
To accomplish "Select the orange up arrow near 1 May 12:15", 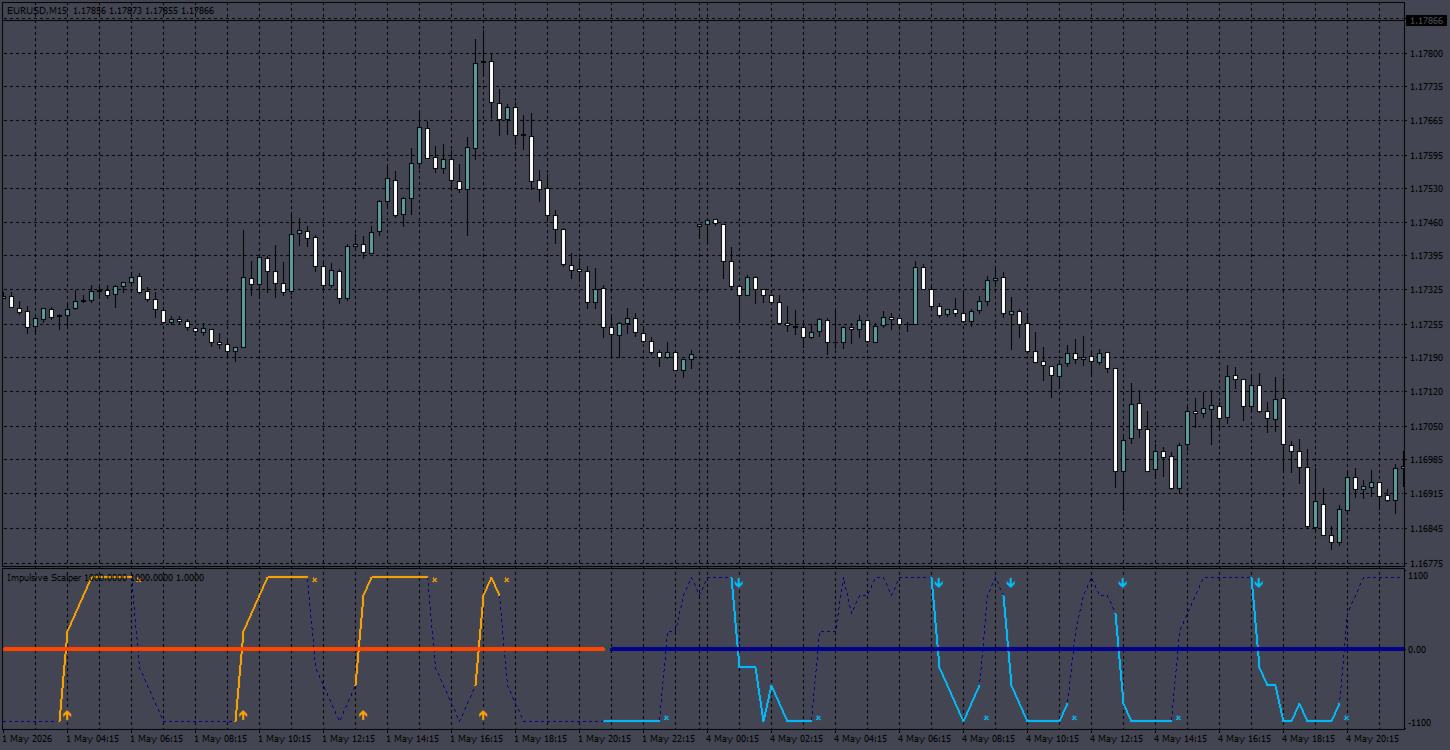I will point(363,715).
